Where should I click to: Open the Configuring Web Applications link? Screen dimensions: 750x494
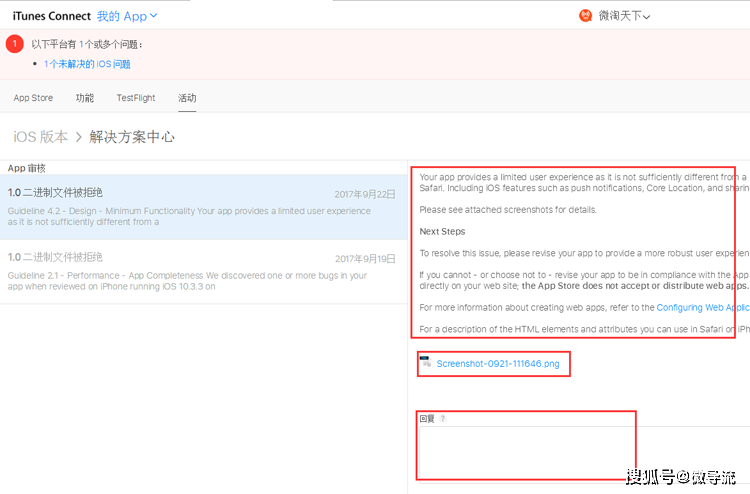[703, 307]
